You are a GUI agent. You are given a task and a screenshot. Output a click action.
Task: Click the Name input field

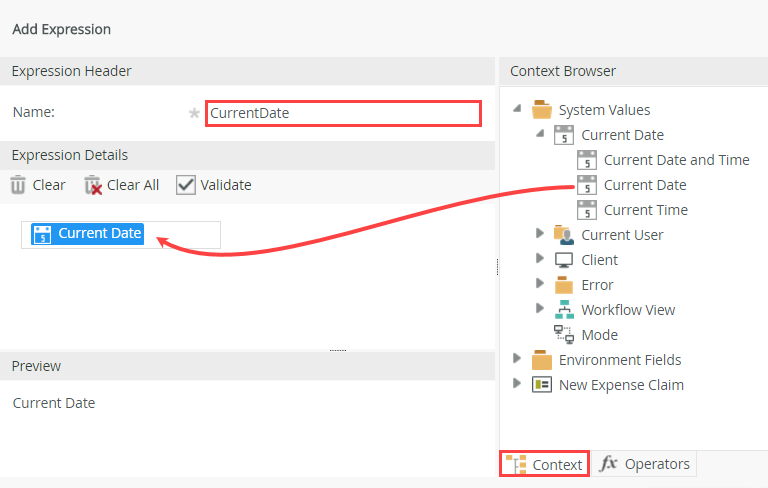click(343, 113)
